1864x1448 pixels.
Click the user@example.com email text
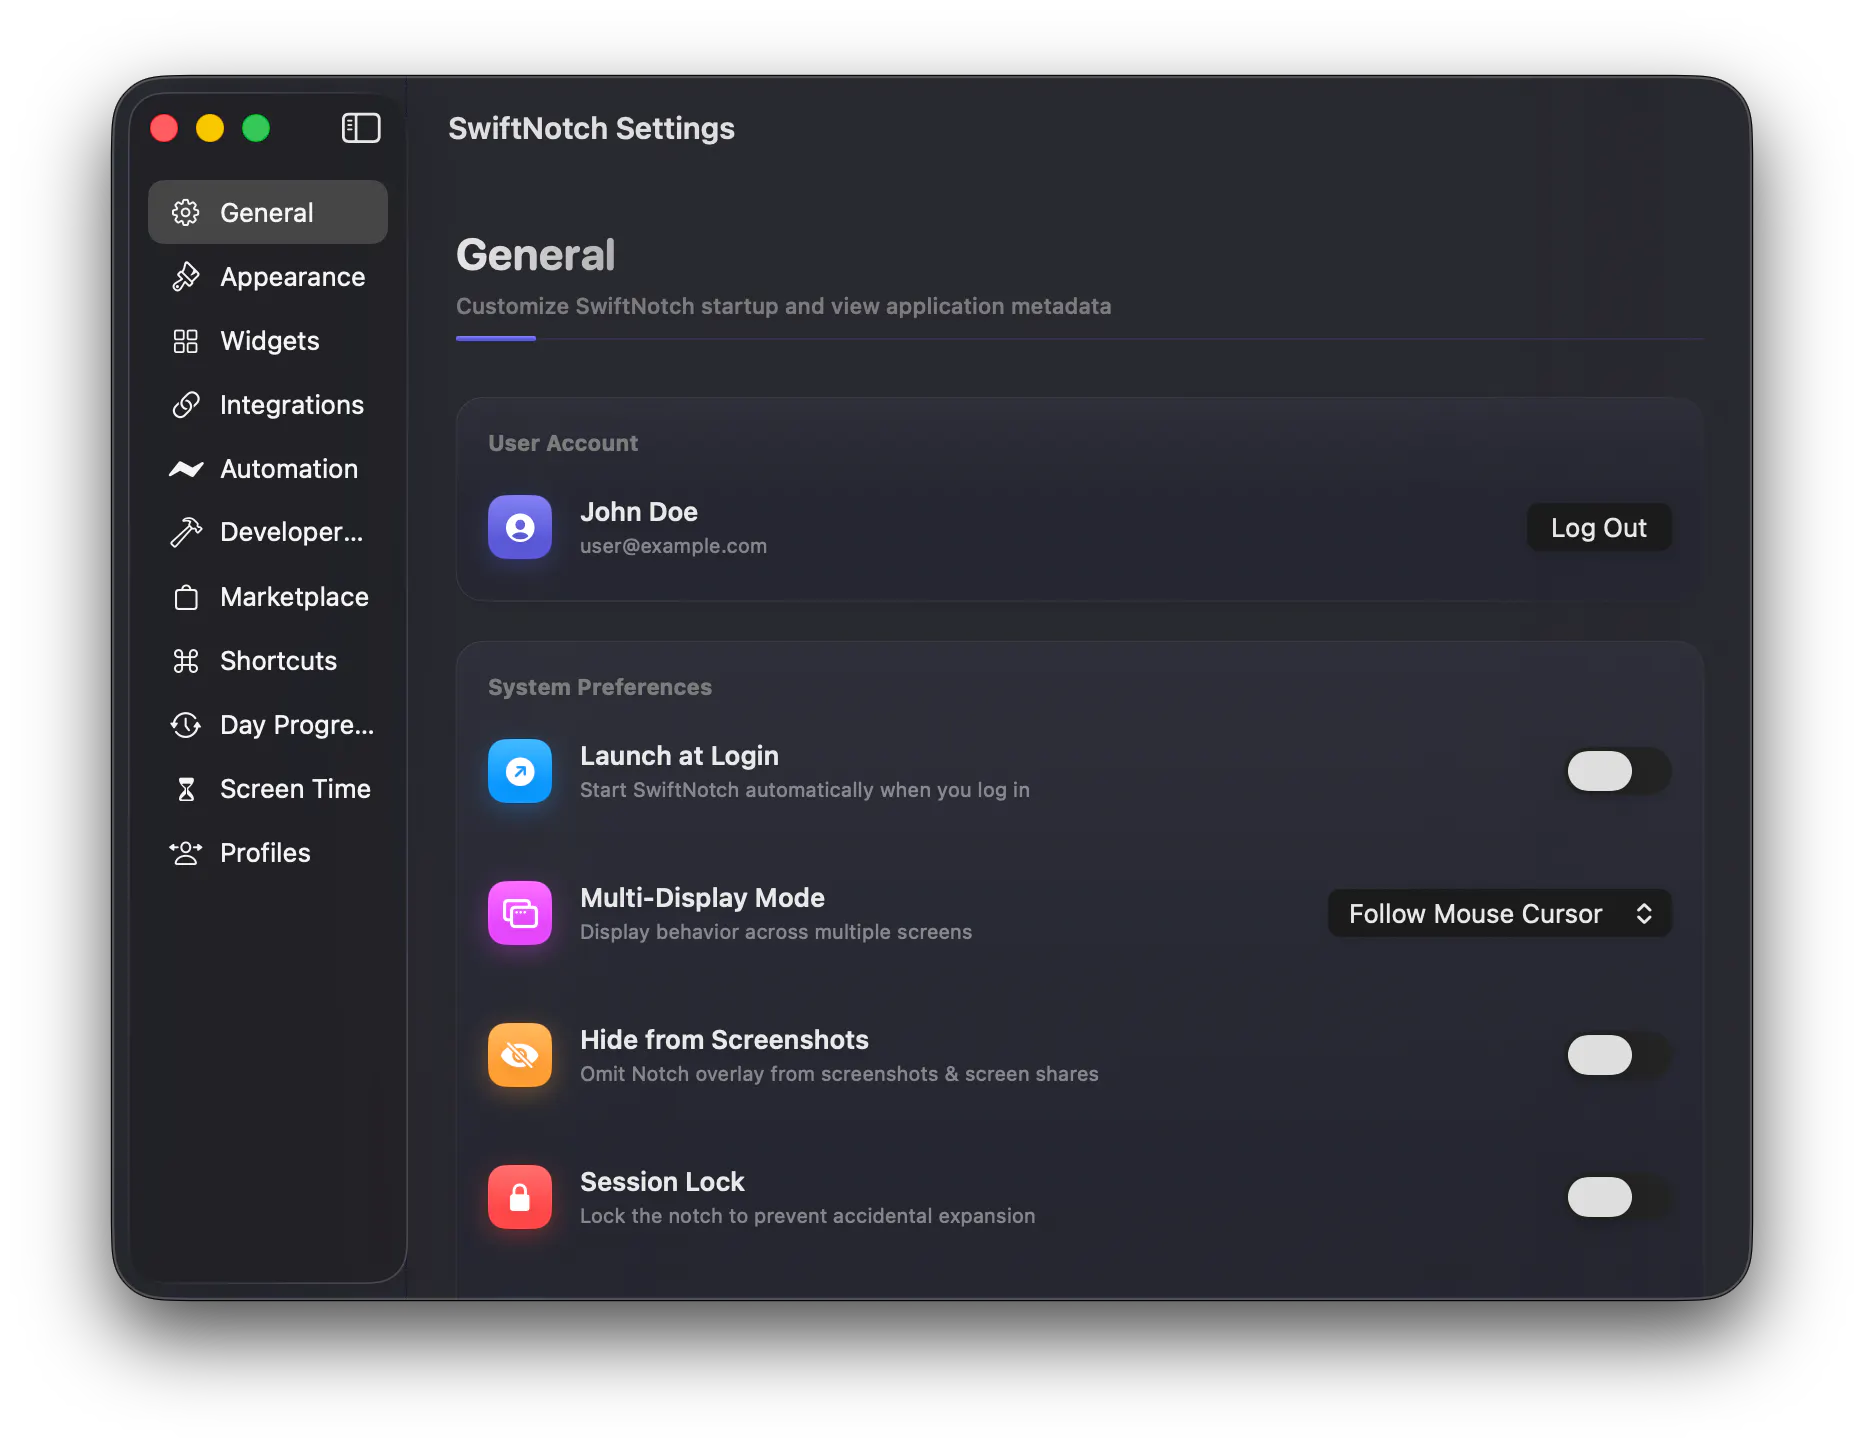pyautogui.click(x=673, y=546)
